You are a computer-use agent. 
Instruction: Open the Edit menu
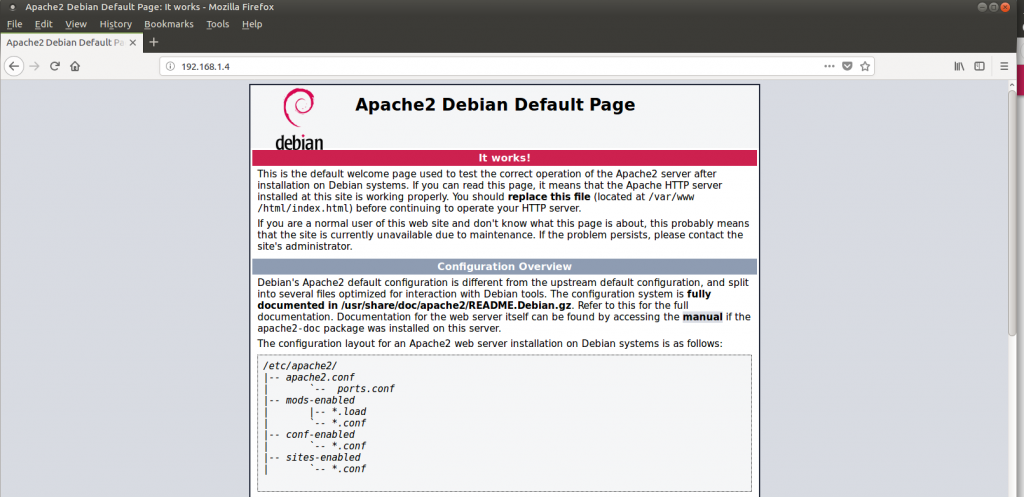click(44, 24)
